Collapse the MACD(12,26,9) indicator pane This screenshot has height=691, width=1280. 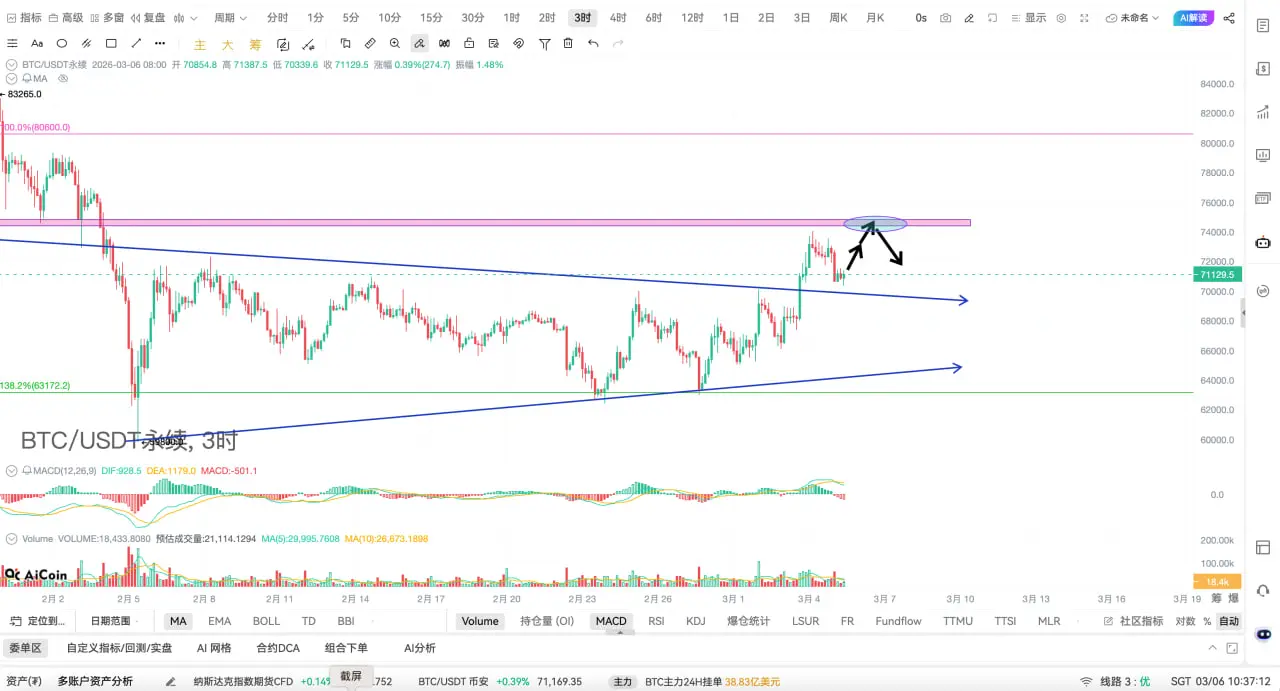click(x=12, y=470)
